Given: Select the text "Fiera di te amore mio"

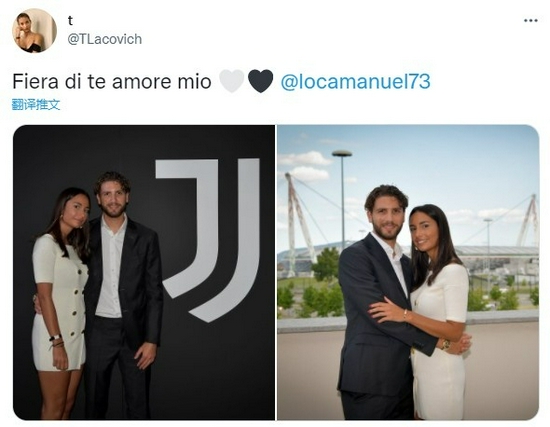Looking at the screenshot, I should pyautogui.click(x=112, y=81).
